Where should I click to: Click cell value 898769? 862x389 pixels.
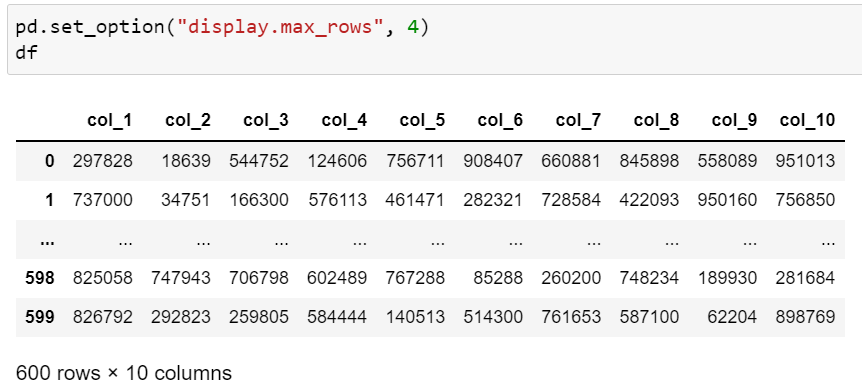click(805, 317)
